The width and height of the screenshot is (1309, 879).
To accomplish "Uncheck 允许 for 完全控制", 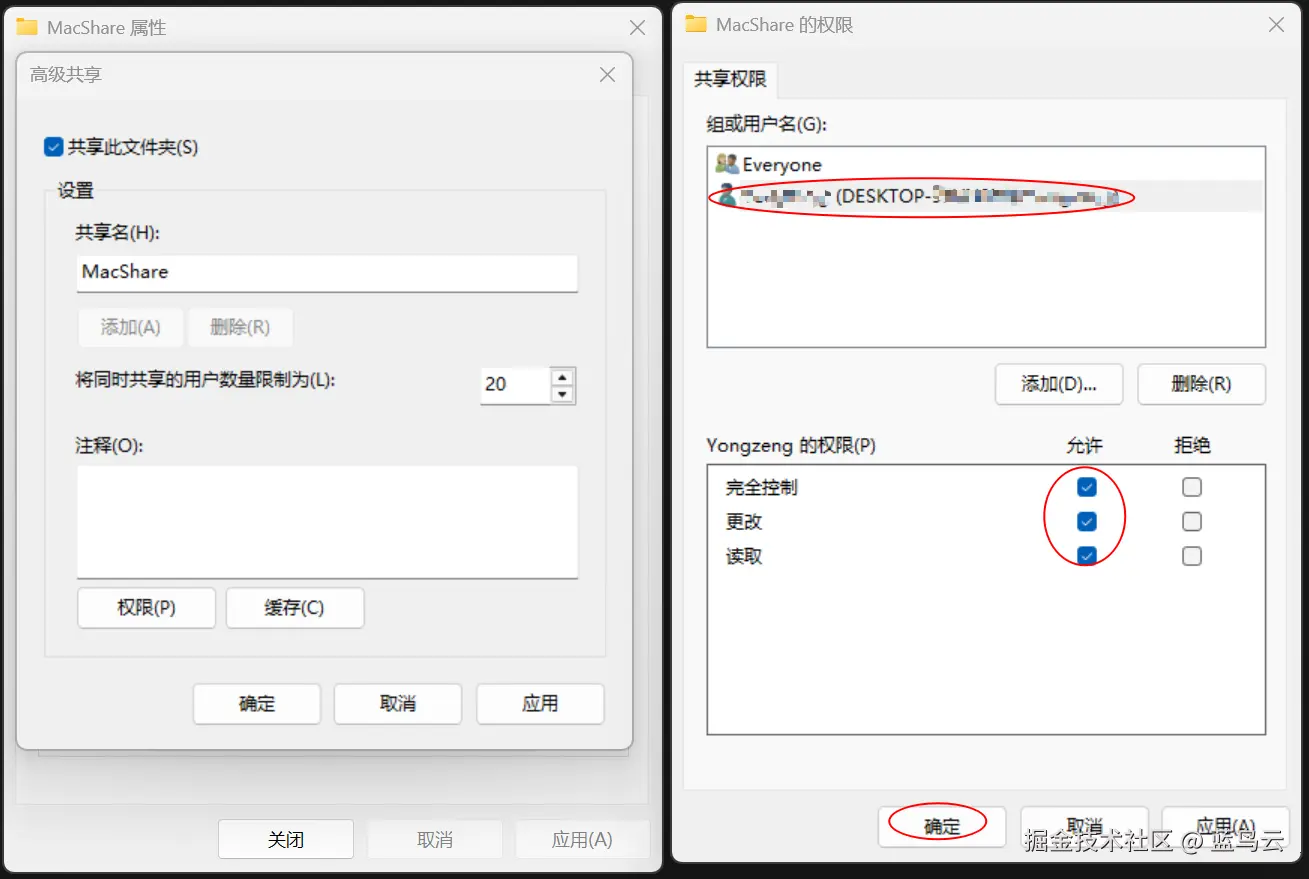I will (1085, 487).
